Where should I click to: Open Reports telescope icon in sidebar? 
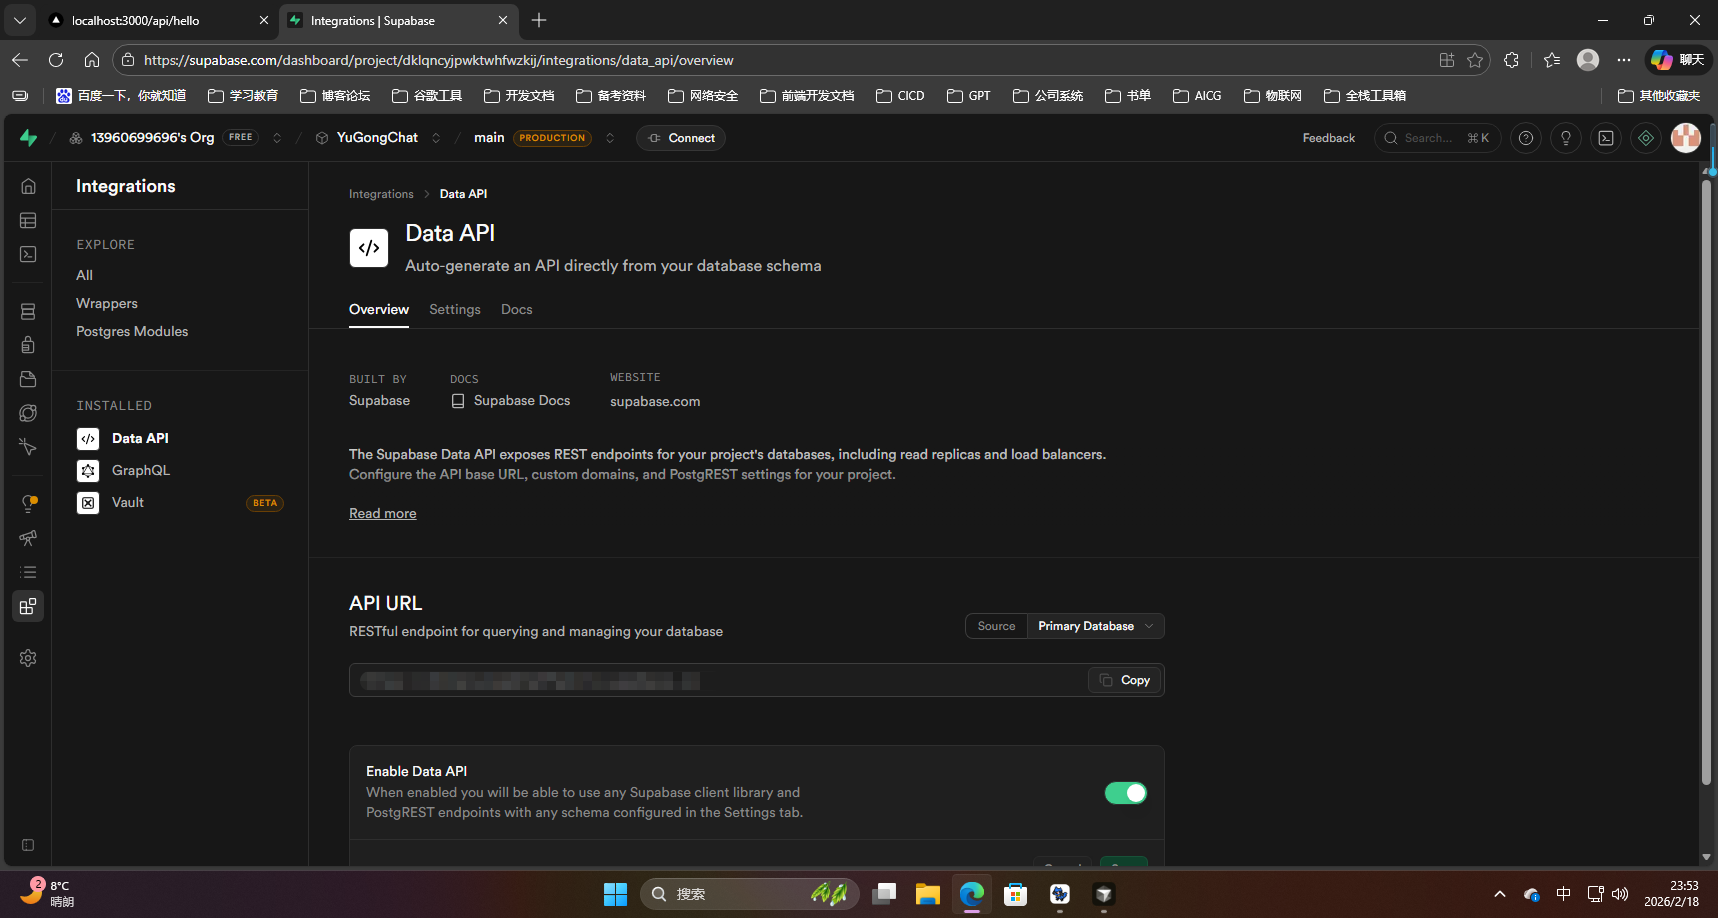coord(28,538)
